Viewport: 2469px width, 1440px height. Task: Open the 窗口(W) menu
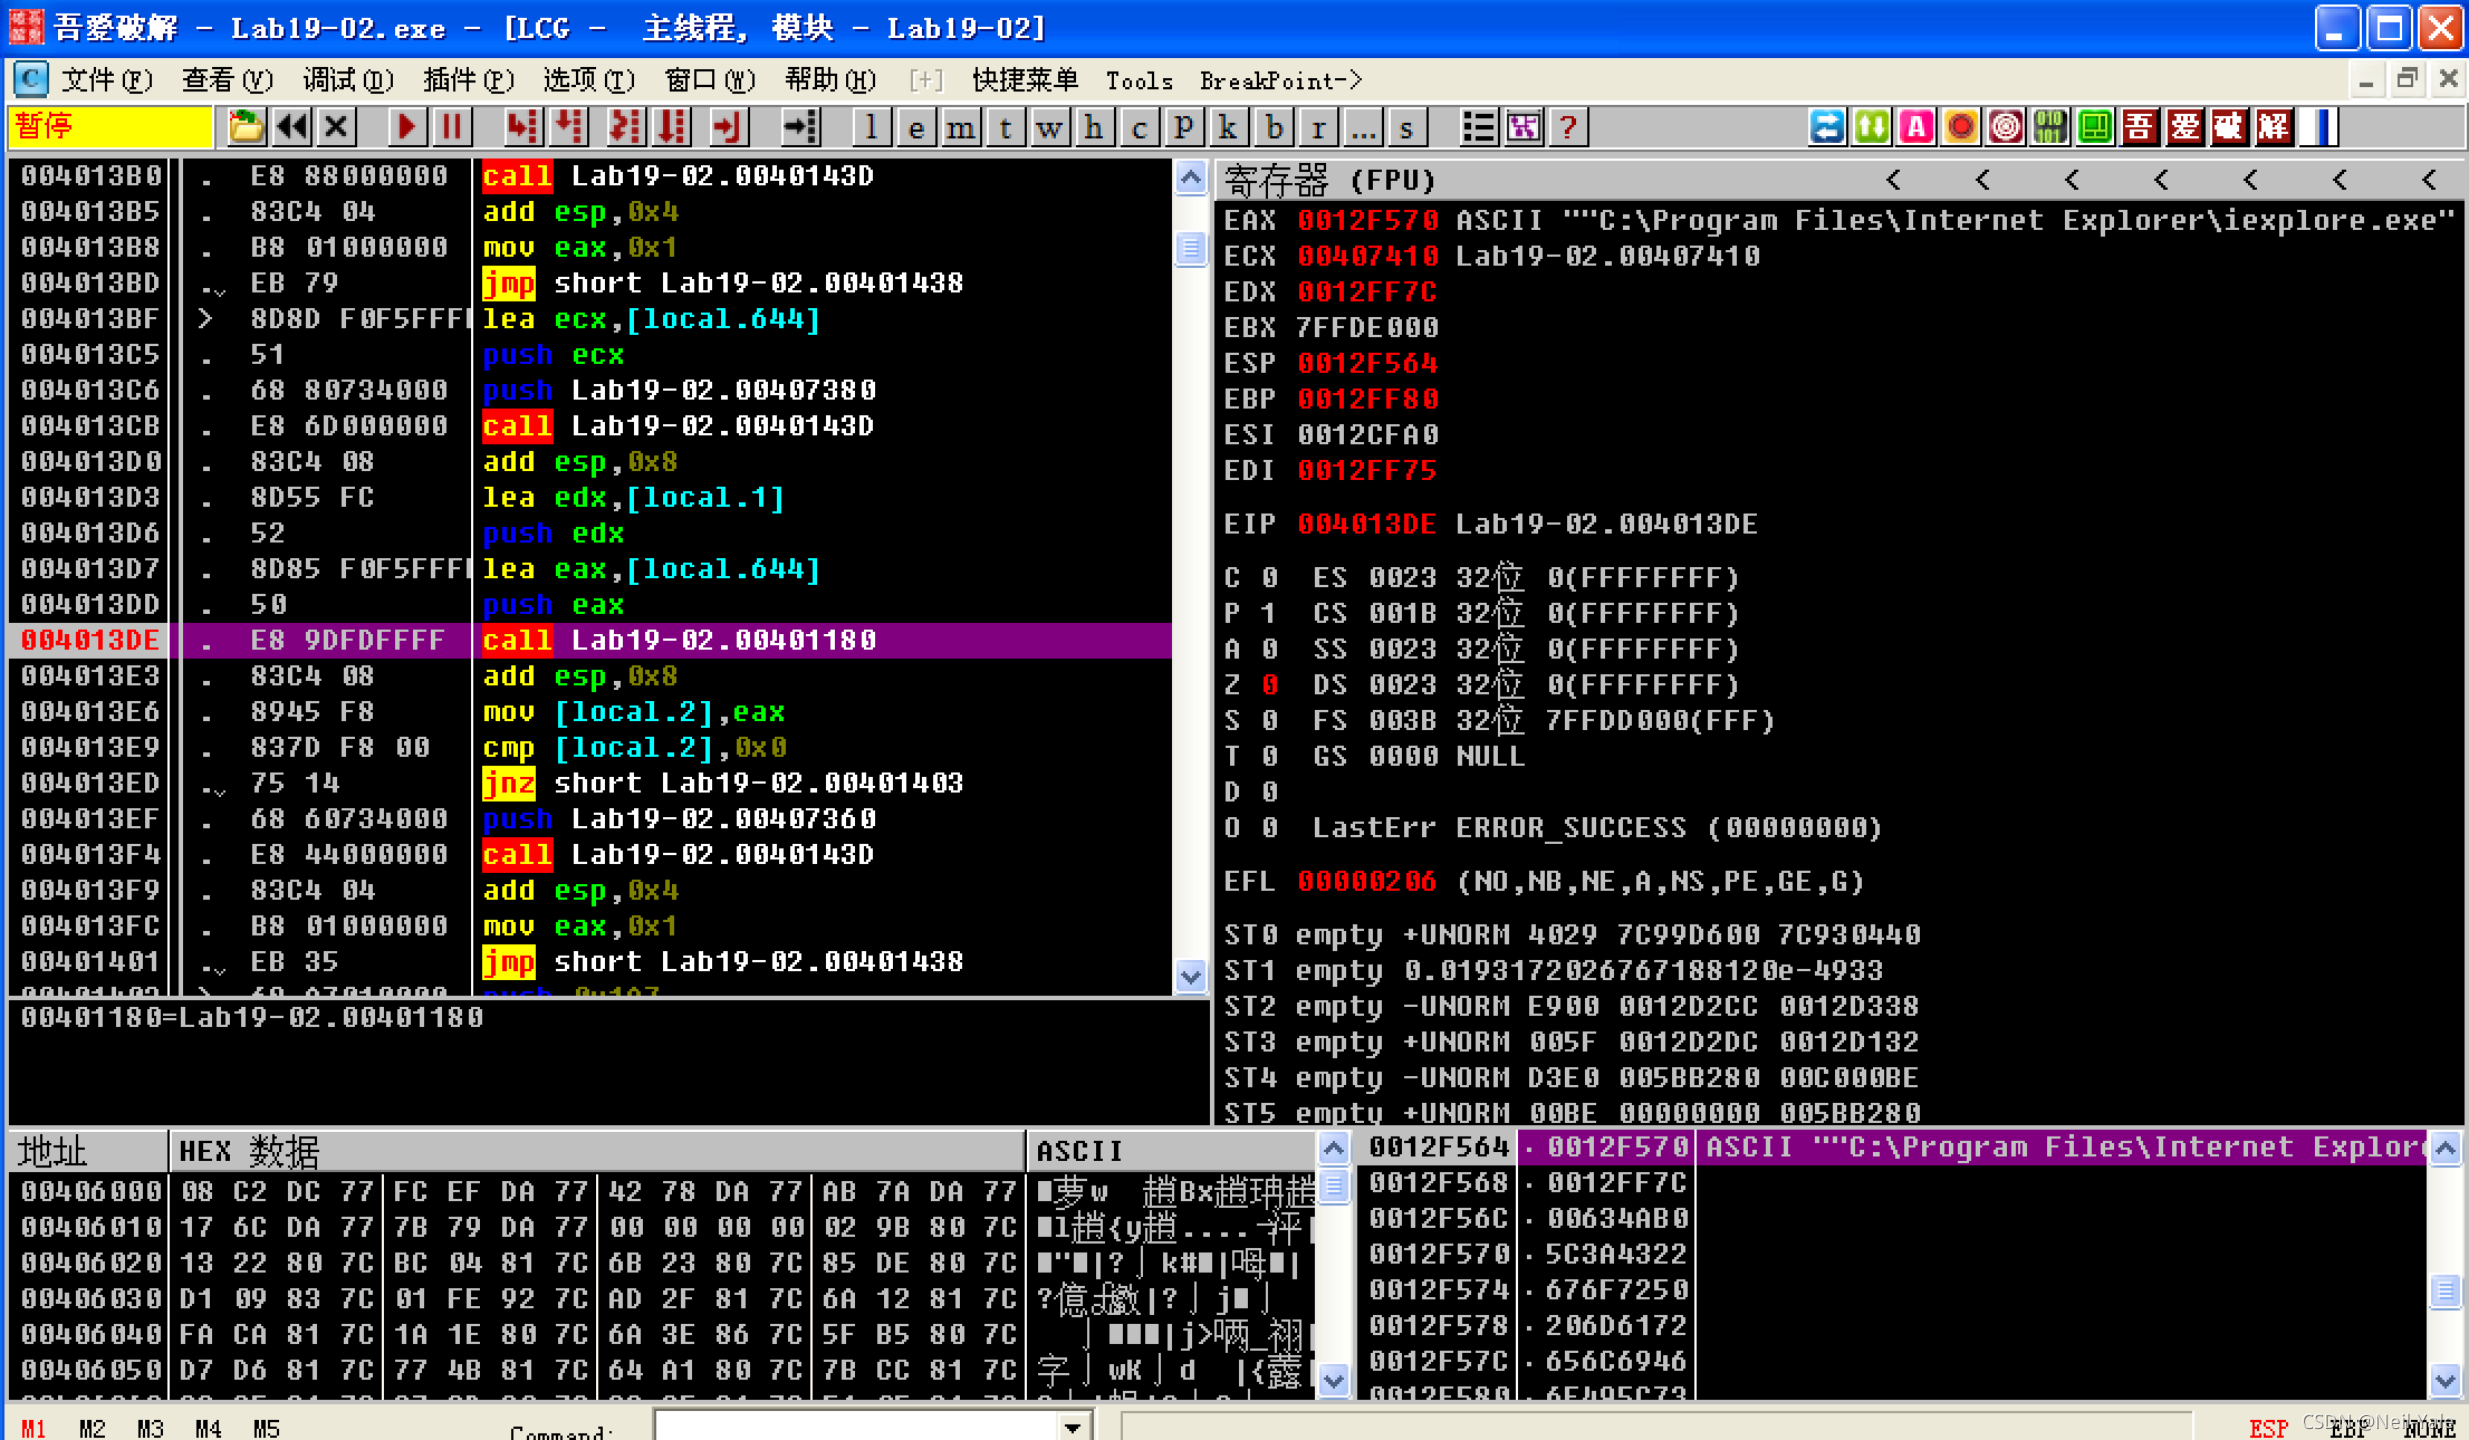709,80
